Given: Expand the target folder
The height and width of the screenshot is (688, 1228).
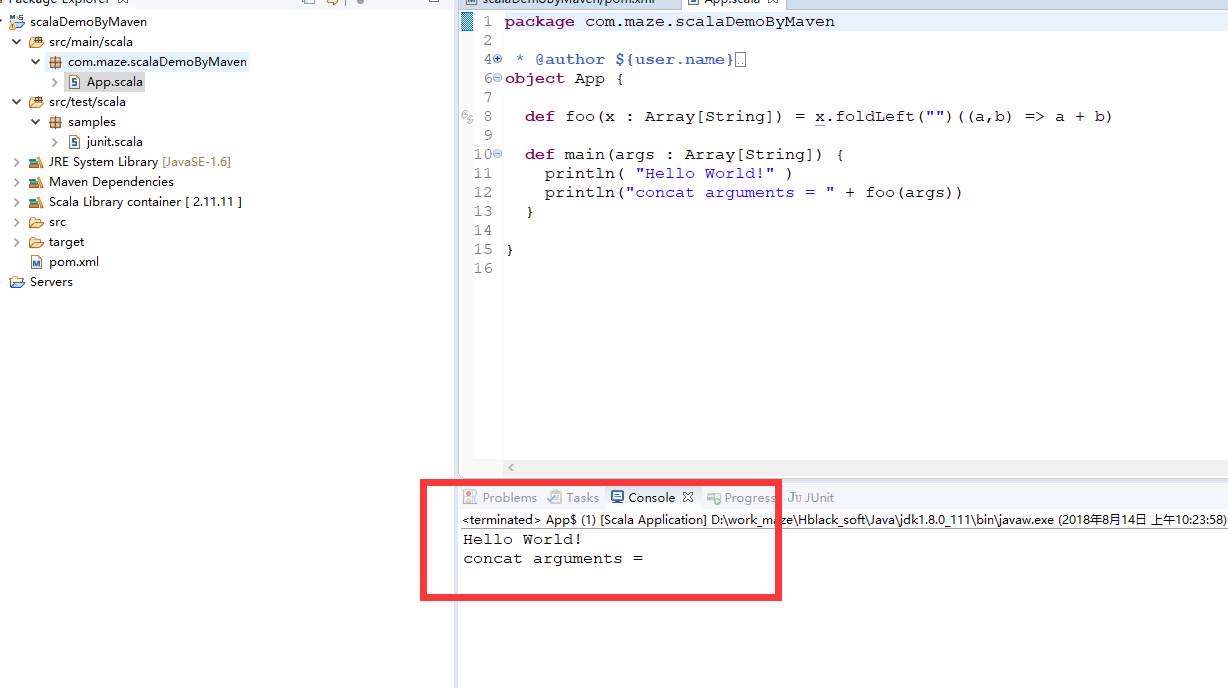Looking at the screenshot, I should [x=17, y=242].
